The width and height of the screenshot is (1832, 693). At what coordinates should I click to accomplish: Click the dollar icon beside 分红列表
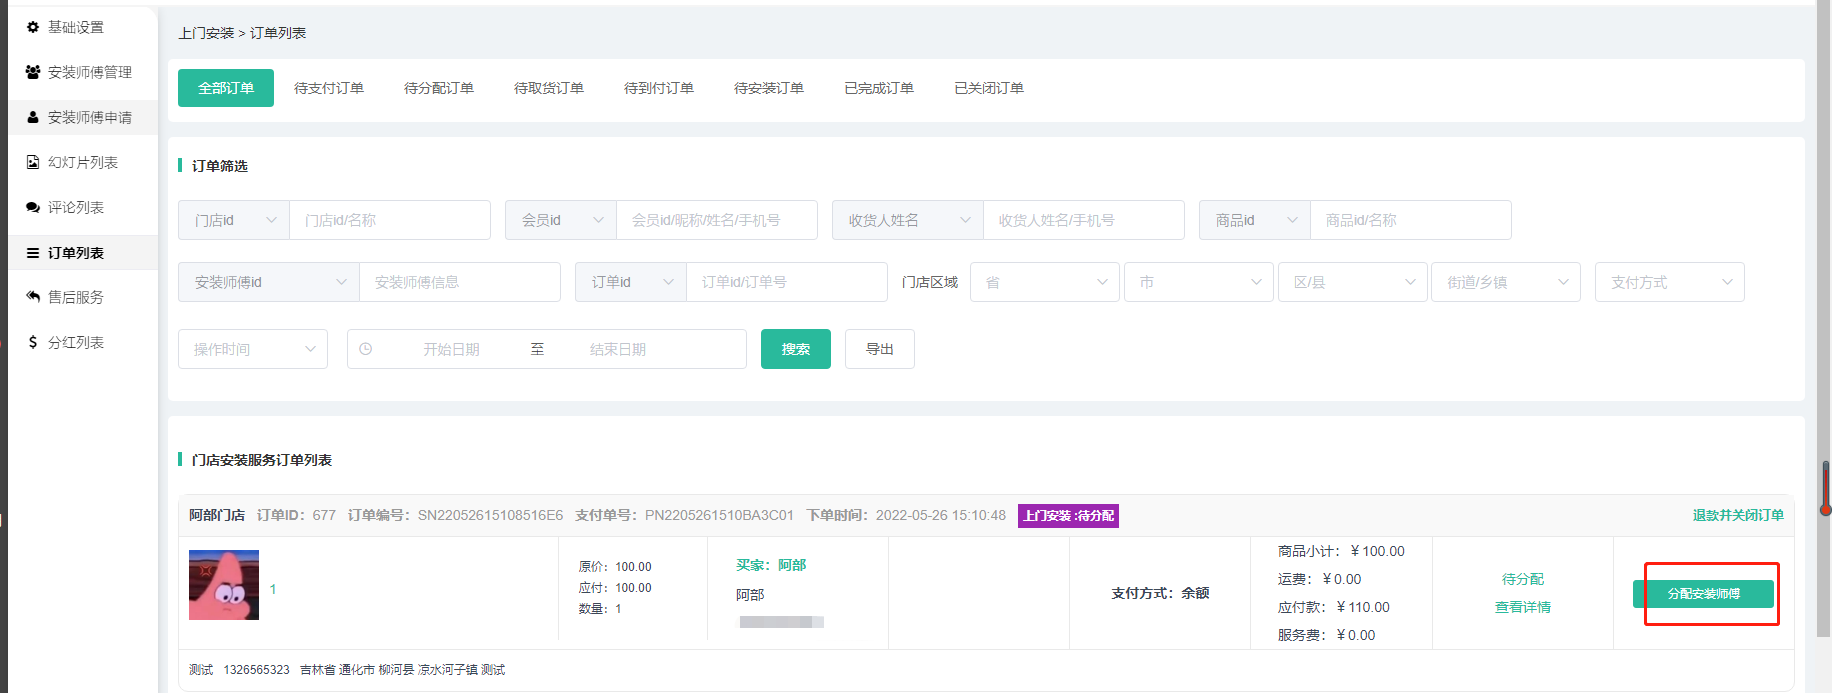click(33, 342)
